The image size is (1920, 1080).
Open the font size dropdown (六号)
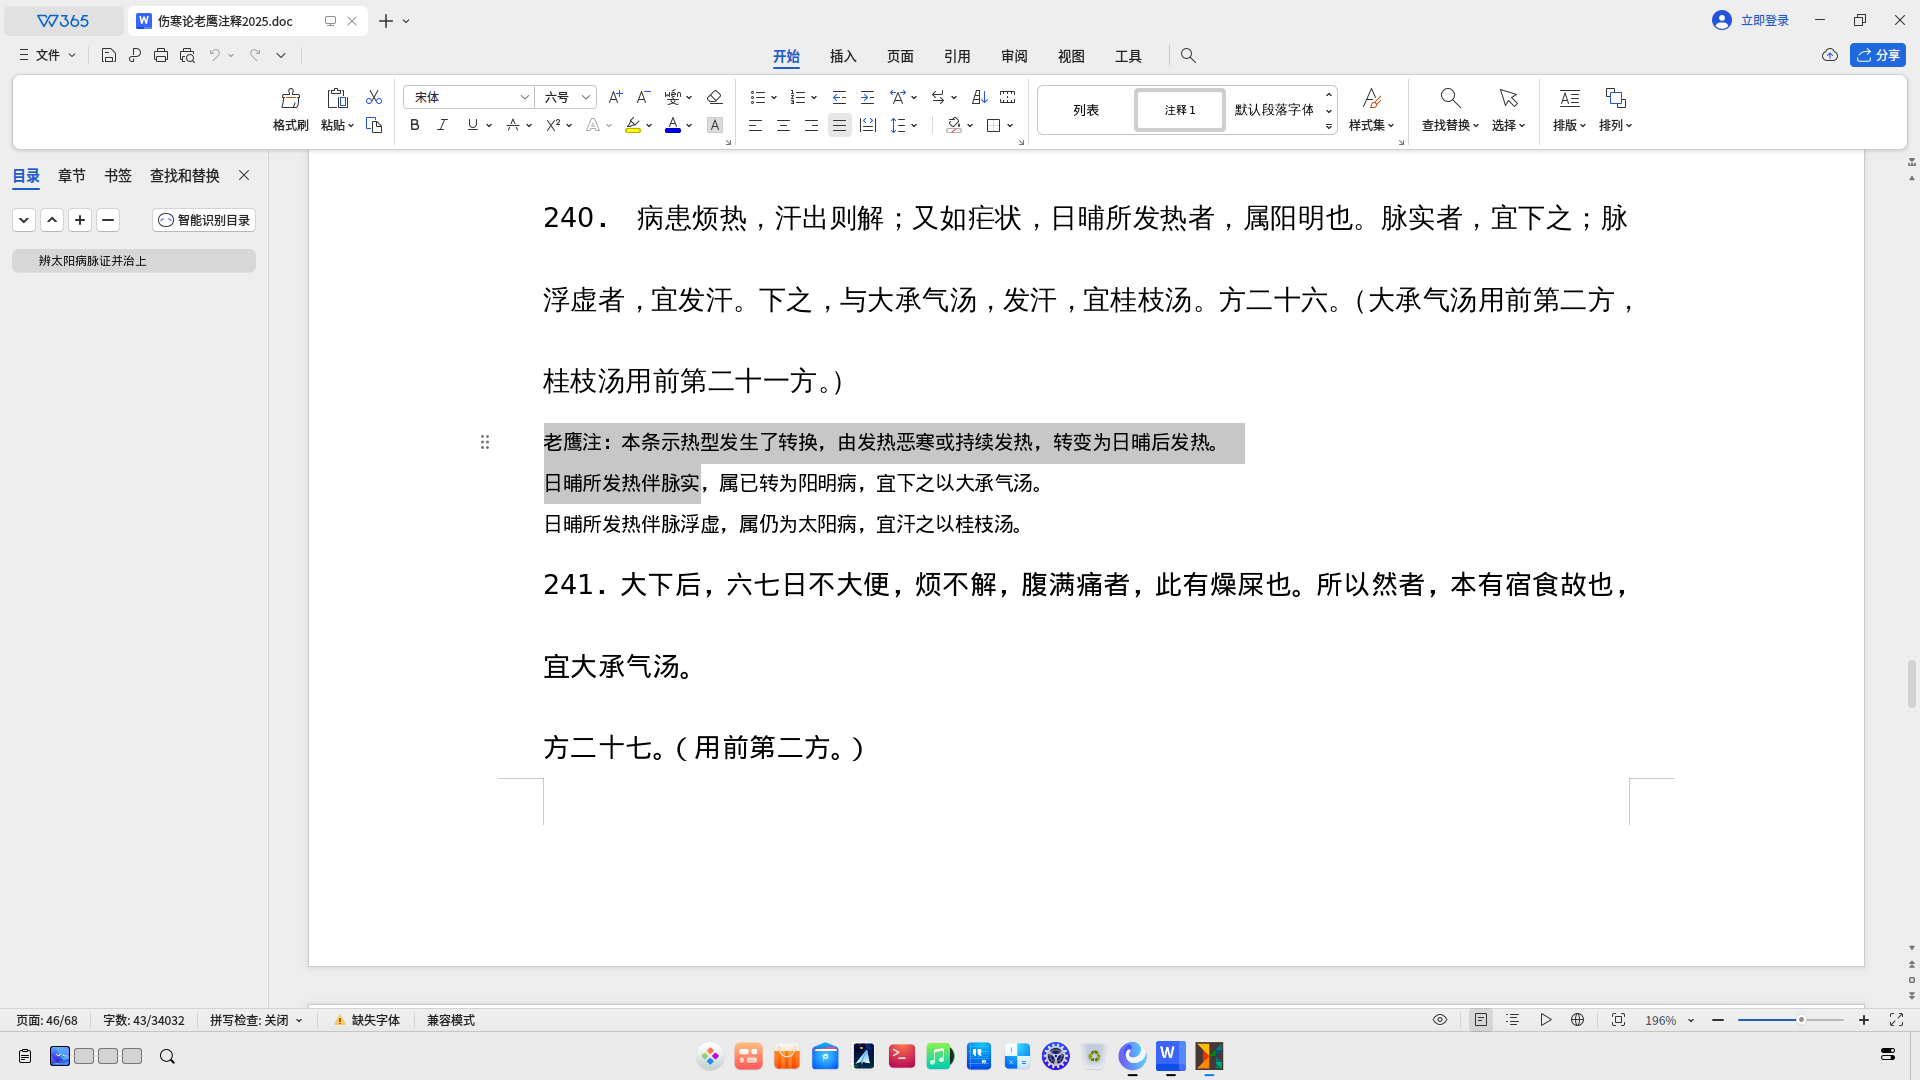pyautogui.click(x=586, y=97)
